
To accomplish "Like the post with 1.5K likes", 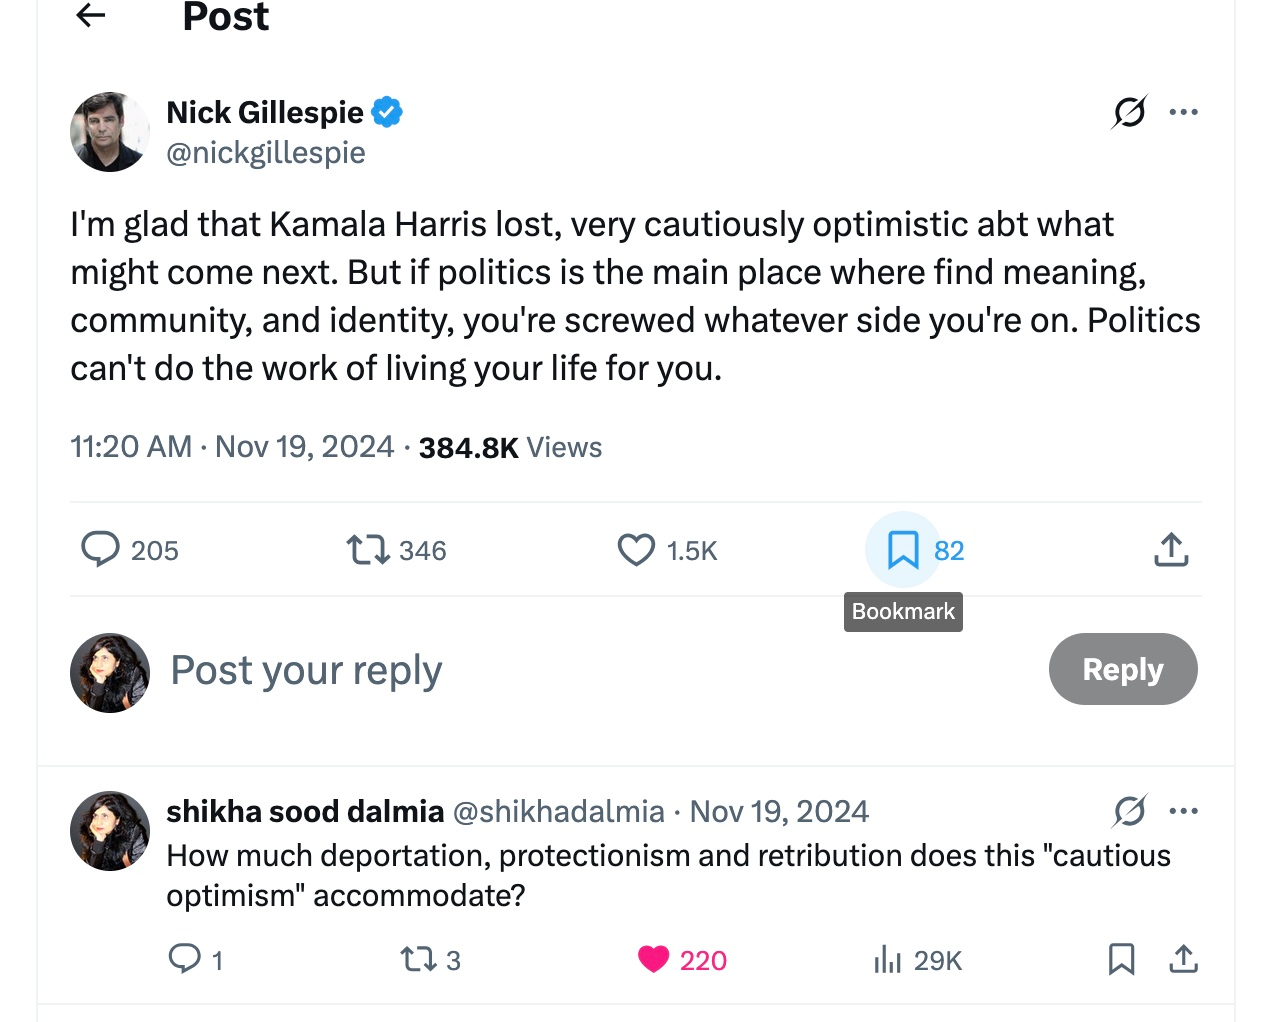I will tap(636, 550).
